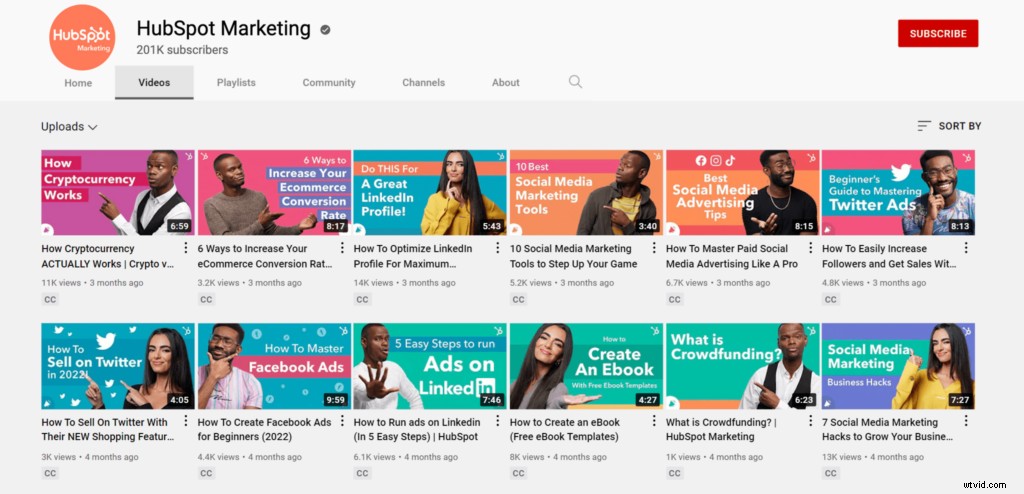1024x494 pixels.
Task: Open options menu for 6 Ways to Increase eCommerce Conversion
Action: pyautogui.click(x=342, y=248)
